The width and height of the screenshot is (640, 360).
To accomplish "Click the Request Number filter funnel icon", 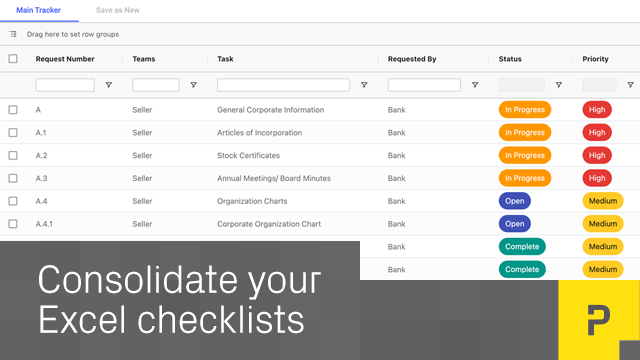I will [x=109, y=85].
